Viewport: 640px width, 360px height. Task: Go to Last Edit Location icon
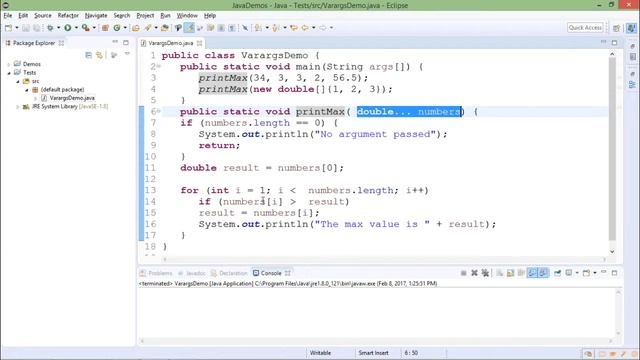(x=294, y=28)
